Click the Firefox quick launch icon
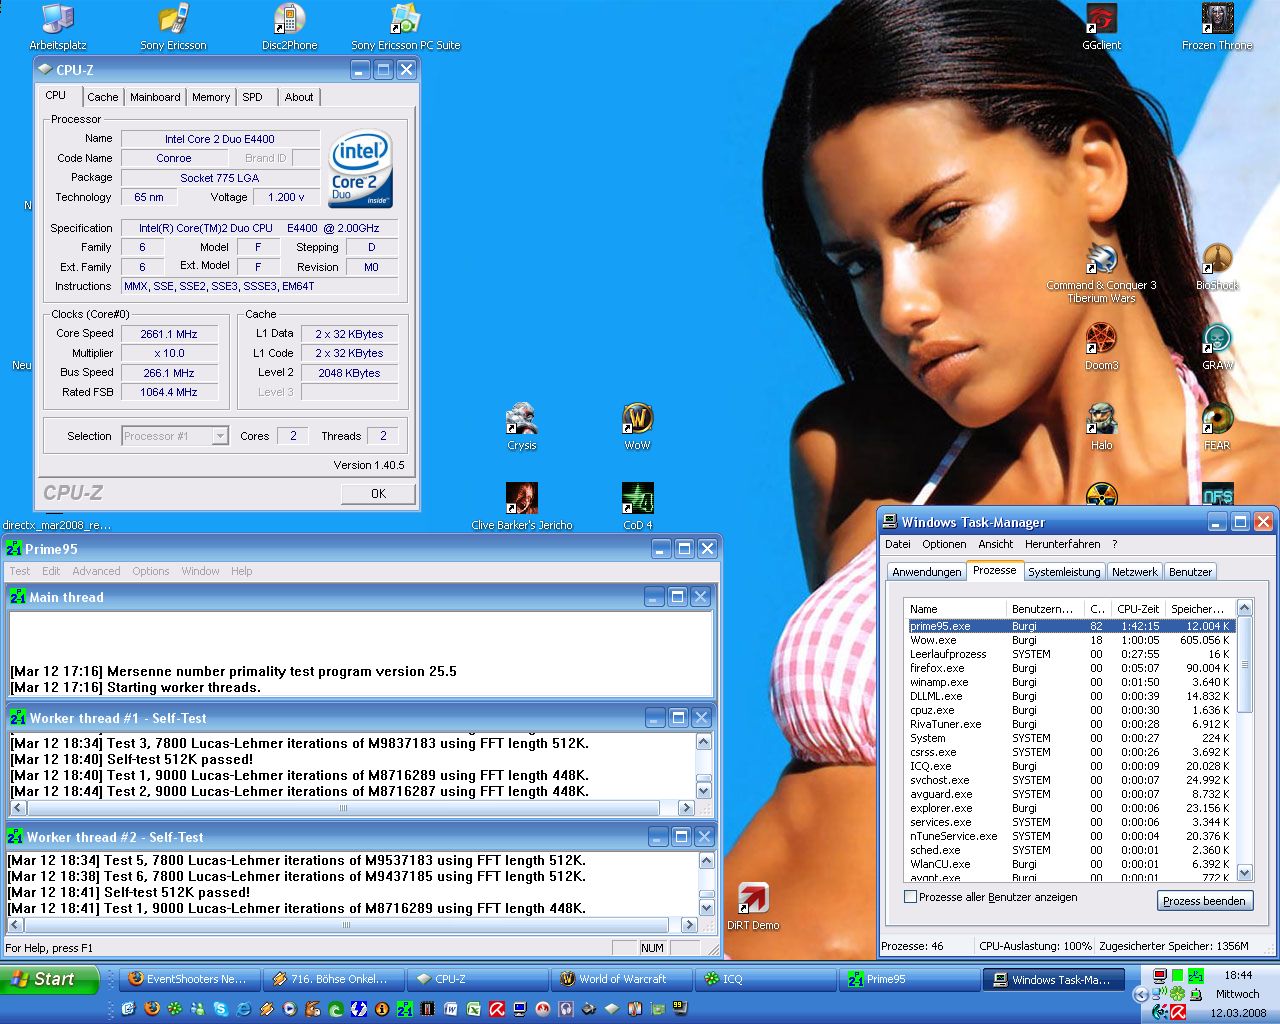 tap(152, 1009)
